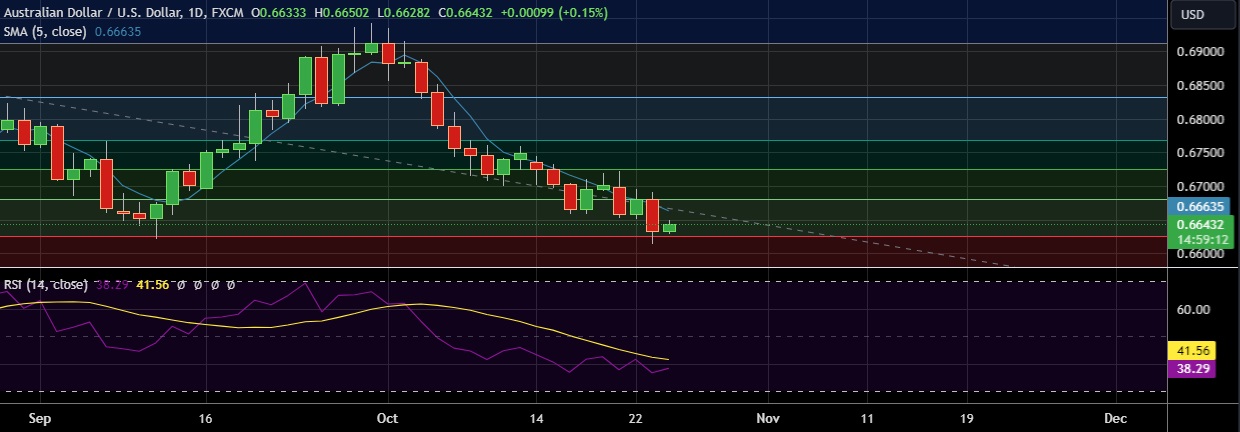This screenshot has width=1240, height=432.
Task: Click the green 0.66432 last price axis label
Action: click(1200, 225)
